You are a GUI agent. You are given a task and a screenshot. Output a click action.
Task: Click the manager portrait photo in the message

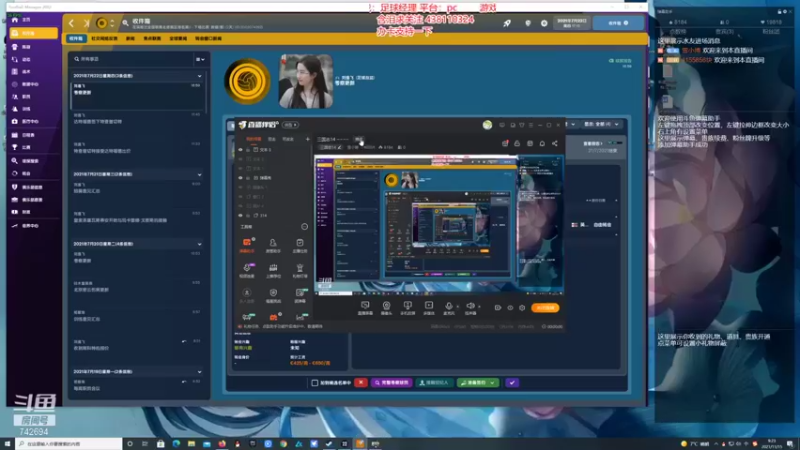[x=306, y=82]
